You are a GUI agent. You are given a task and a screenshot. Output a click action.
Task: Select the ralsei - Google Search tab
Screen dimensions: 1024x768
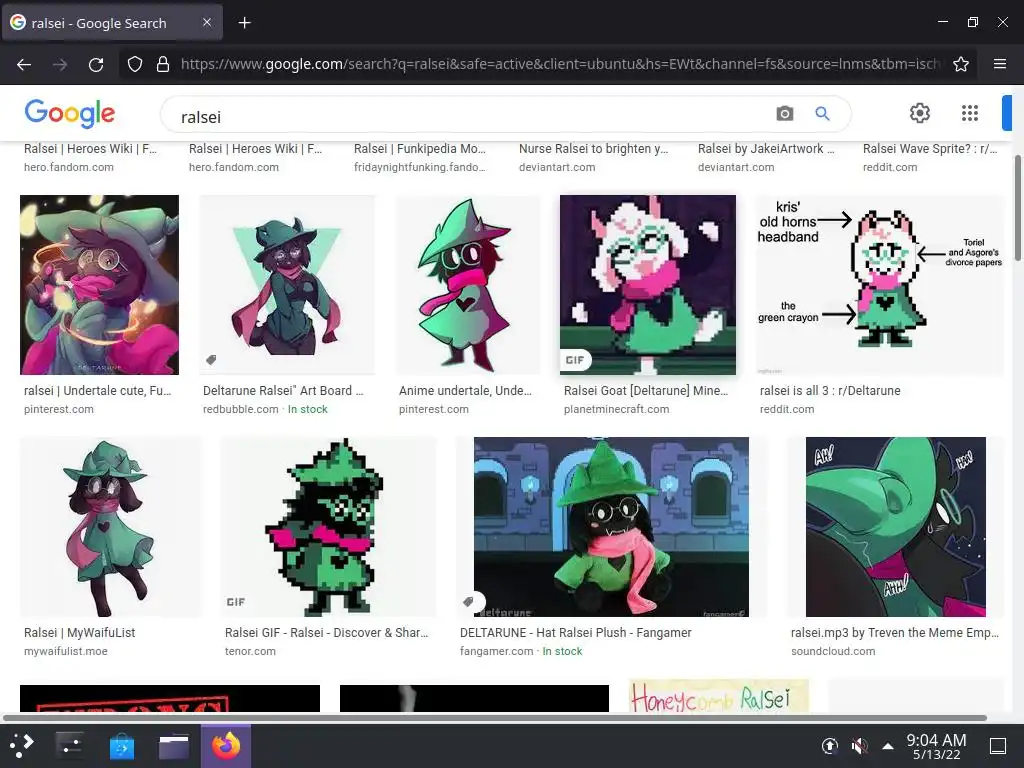(x=112, y=23)
